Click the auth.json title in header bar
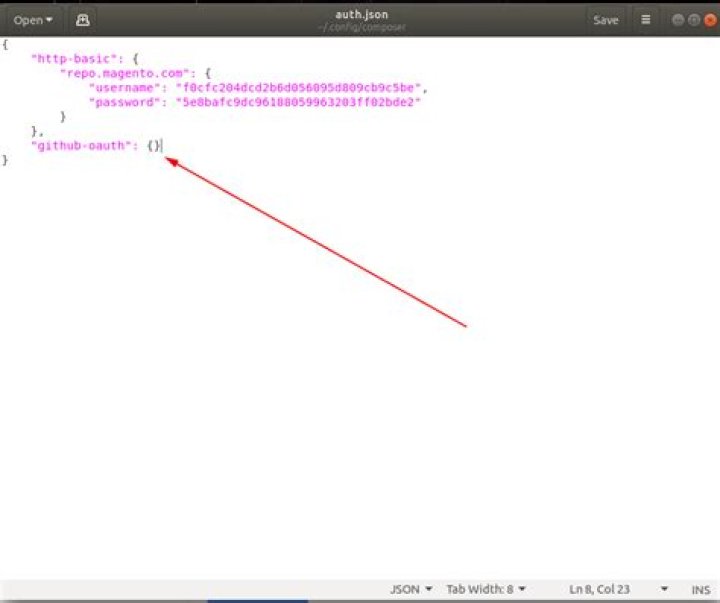This screenshot has width=720, height=603. click(x=361, y=14)
